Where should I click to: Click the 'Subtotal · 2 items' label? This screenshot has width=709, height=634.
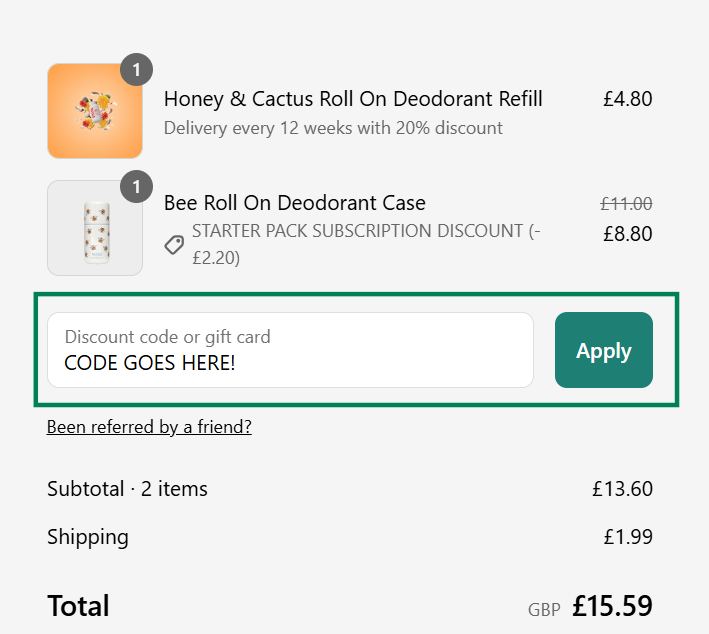pyautogui.click(x=127, y=489)
